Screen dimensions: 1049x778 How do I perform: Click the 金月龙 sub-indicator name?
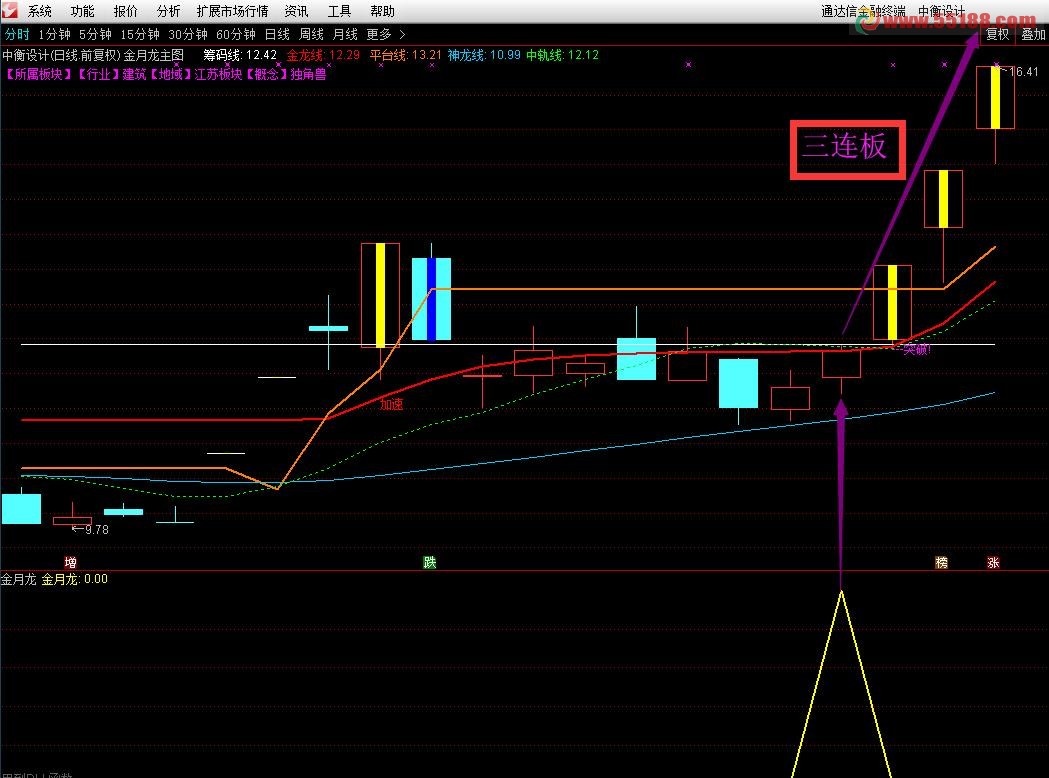click(x=18, y=579)
